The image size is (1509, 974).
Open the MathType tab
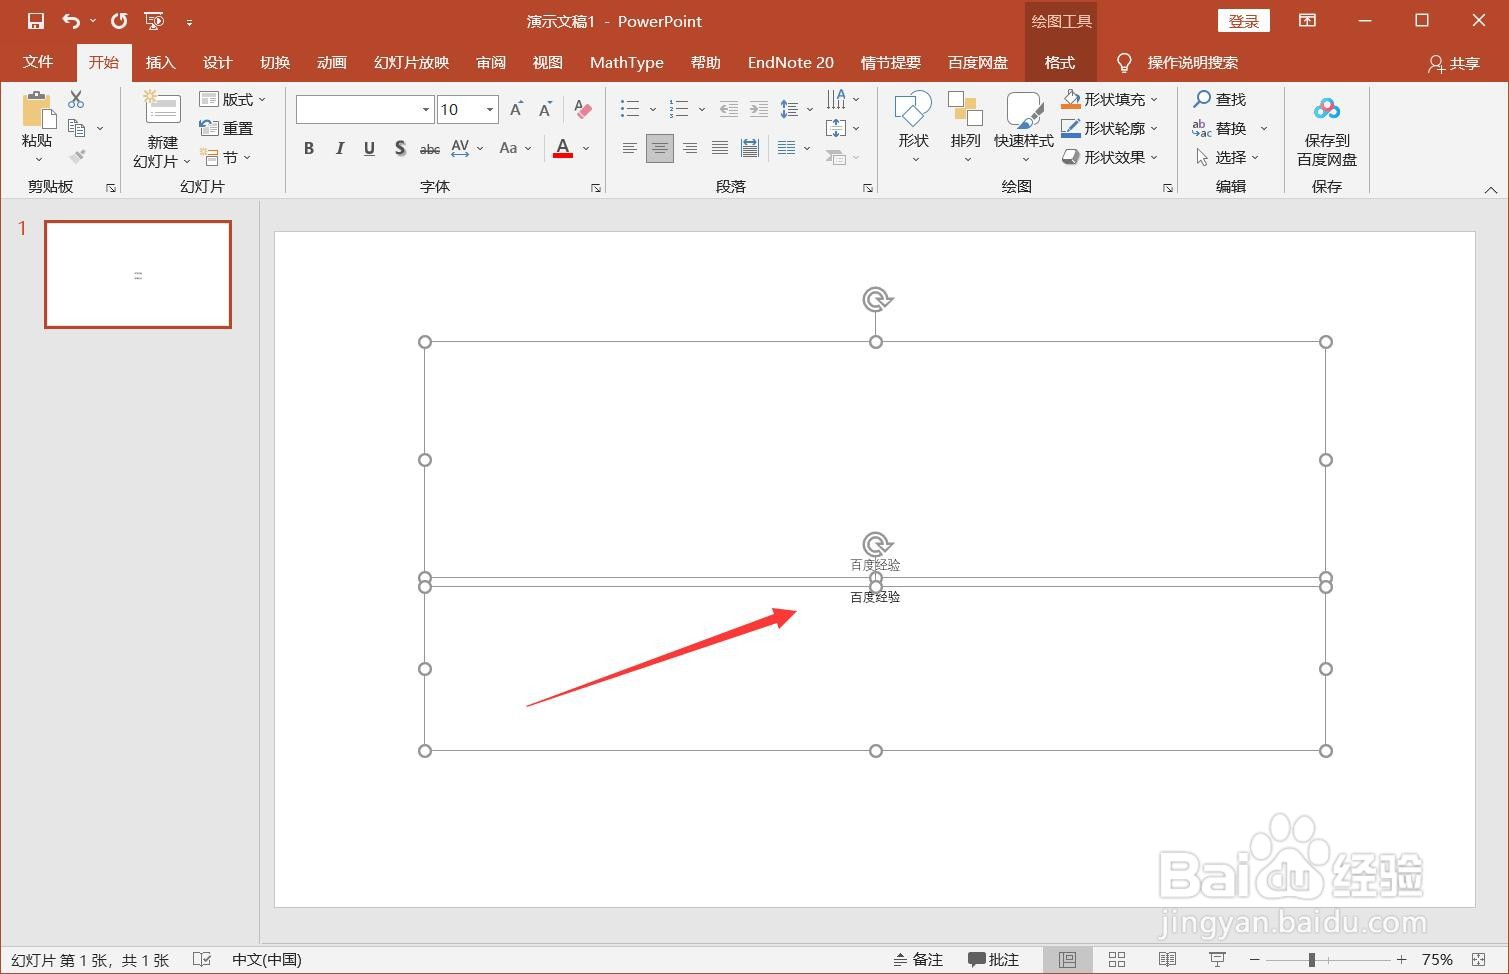click(627, 62)
